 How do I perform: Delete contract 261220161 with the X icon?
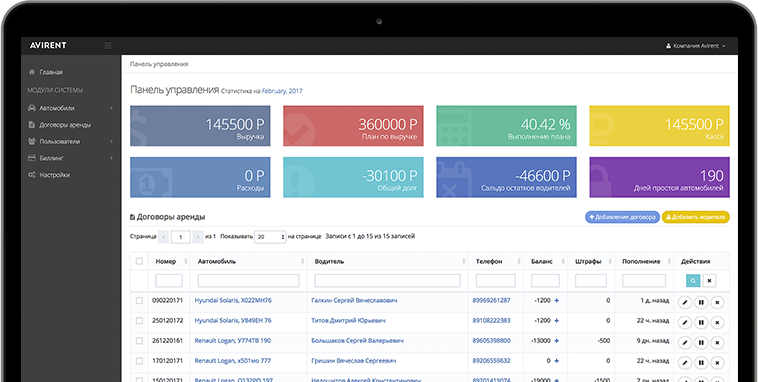point(717,342)
